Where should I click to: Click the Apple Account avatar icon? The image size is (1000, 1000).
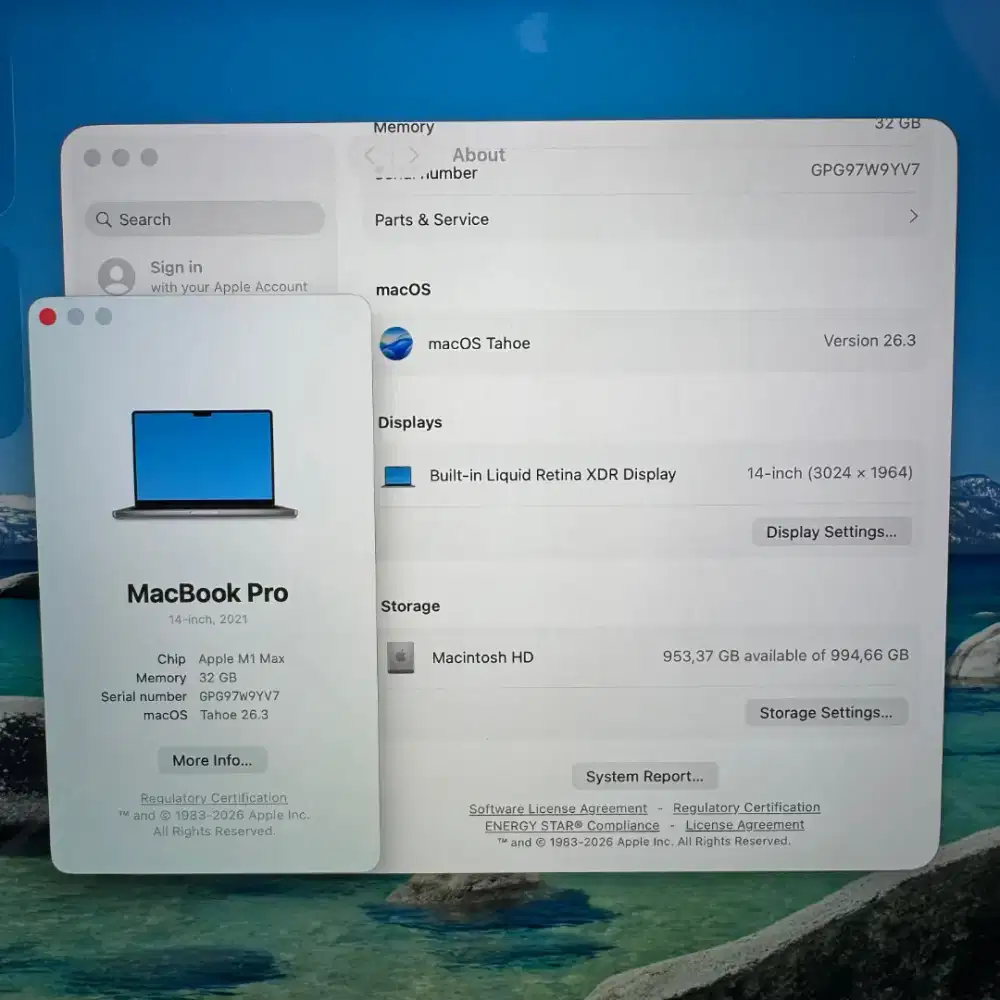point(117,277)
